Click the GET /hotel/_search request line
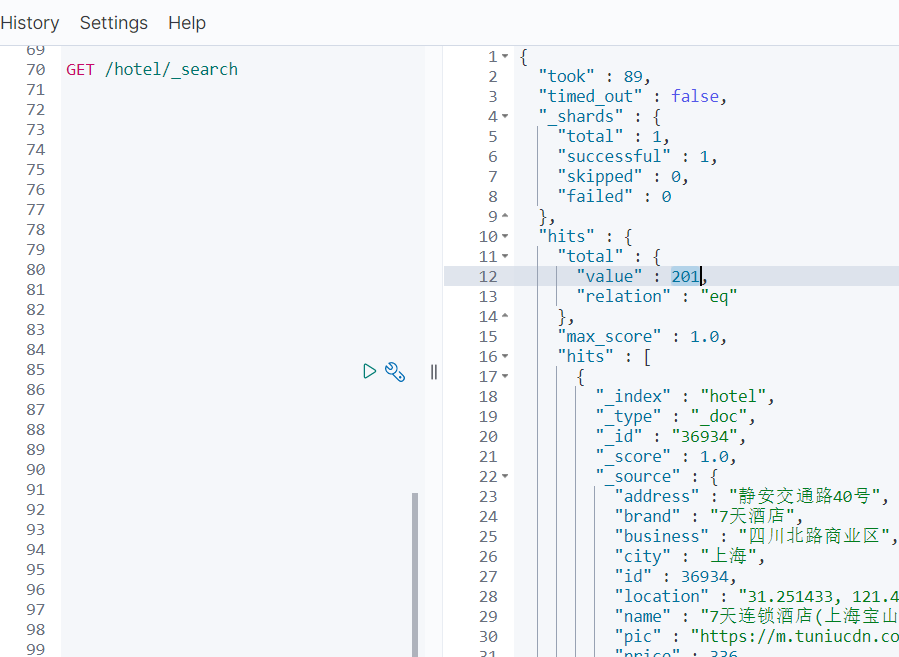 point(152,69)
